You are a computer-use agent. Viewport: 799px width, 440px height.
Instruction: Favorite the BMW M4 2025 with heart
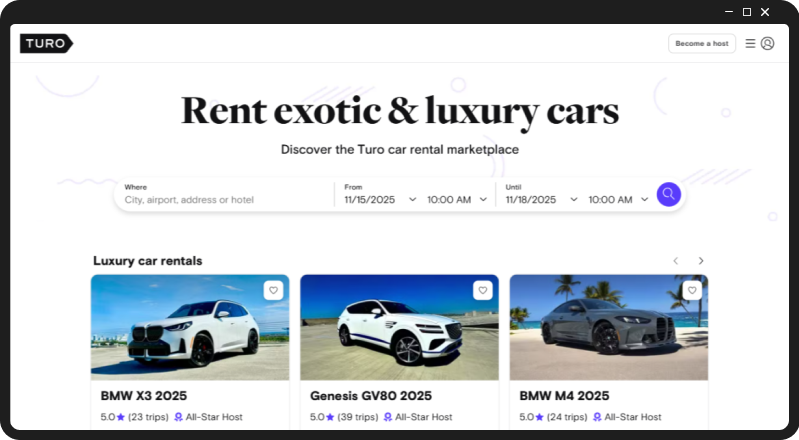click(x=692, y=290)
